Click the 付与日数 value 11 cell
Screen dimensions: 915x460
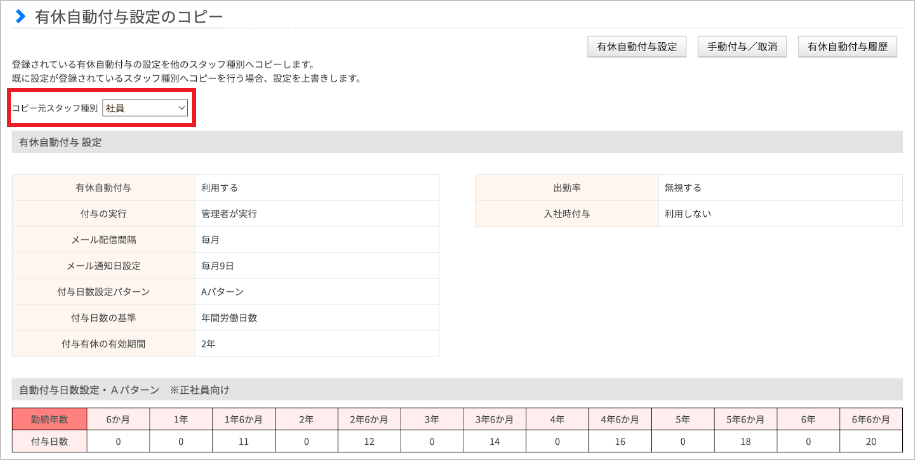(243, 441)
